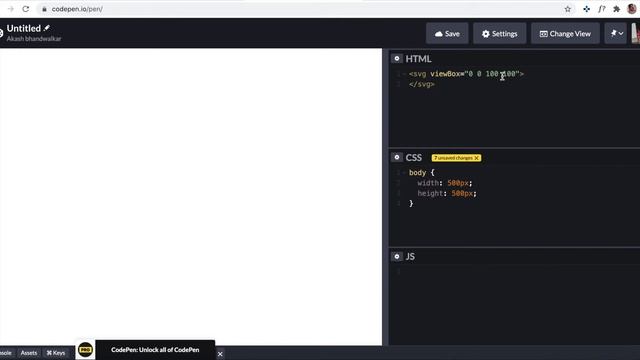Open the Unlock all of CodePen link
This screenshot has width=640, height=360.
pos(155,350)
